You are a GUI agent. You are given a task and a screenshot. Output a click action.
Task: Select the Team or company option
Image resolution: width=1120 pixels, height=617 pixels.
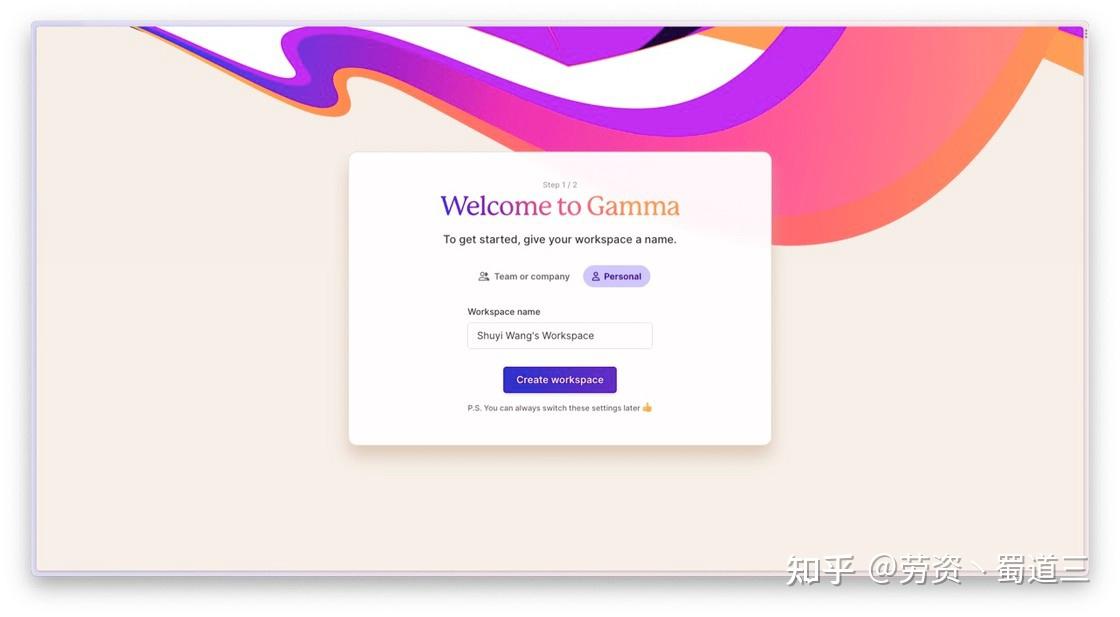tap(524, 276)
